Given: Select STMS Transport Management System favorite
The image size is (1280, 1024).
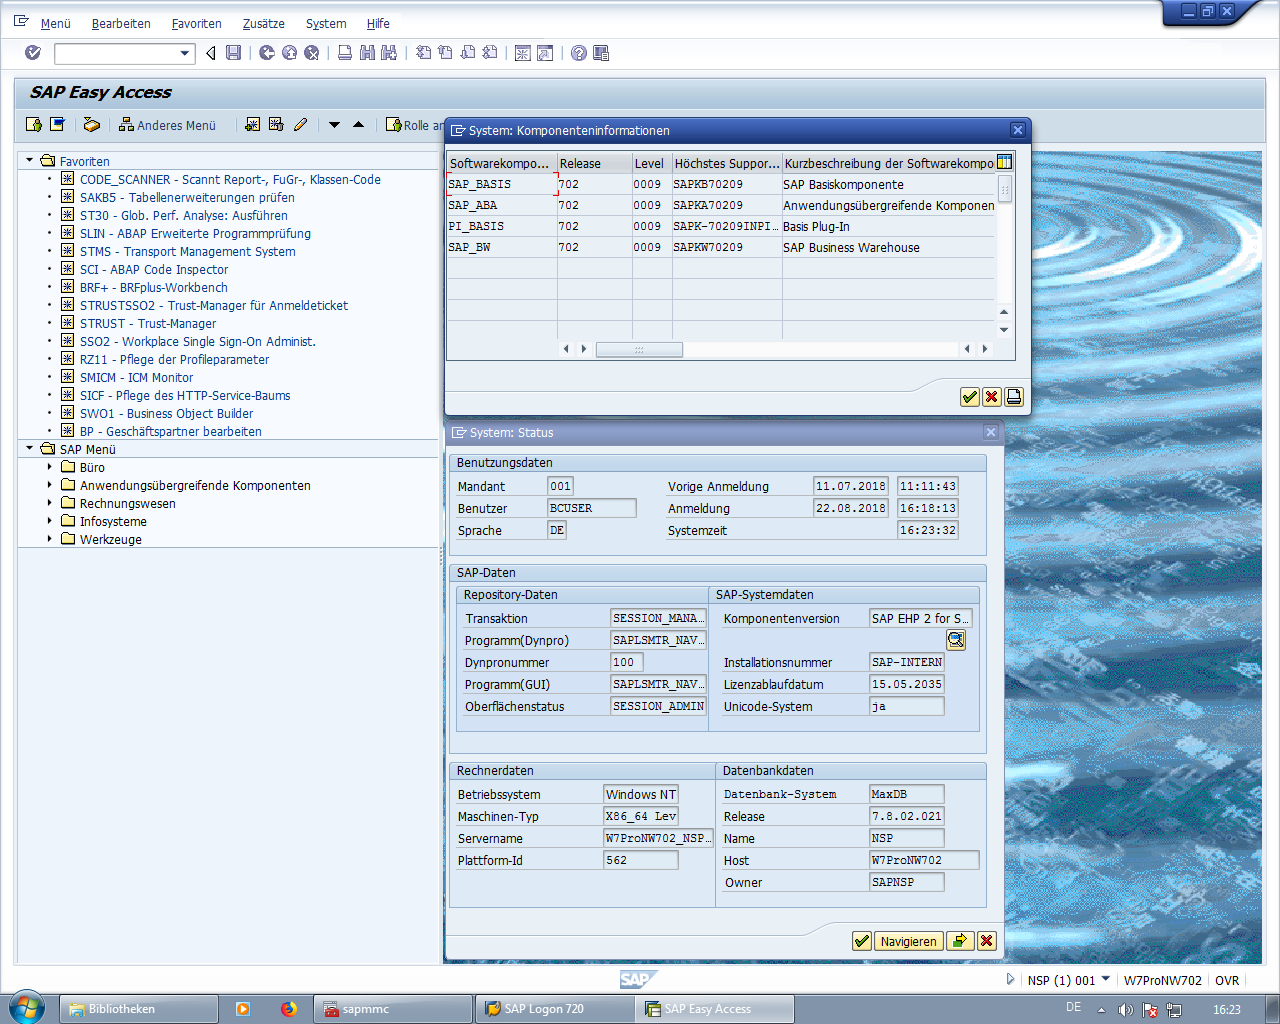Looking at the screenshot, I should [187, 251].
